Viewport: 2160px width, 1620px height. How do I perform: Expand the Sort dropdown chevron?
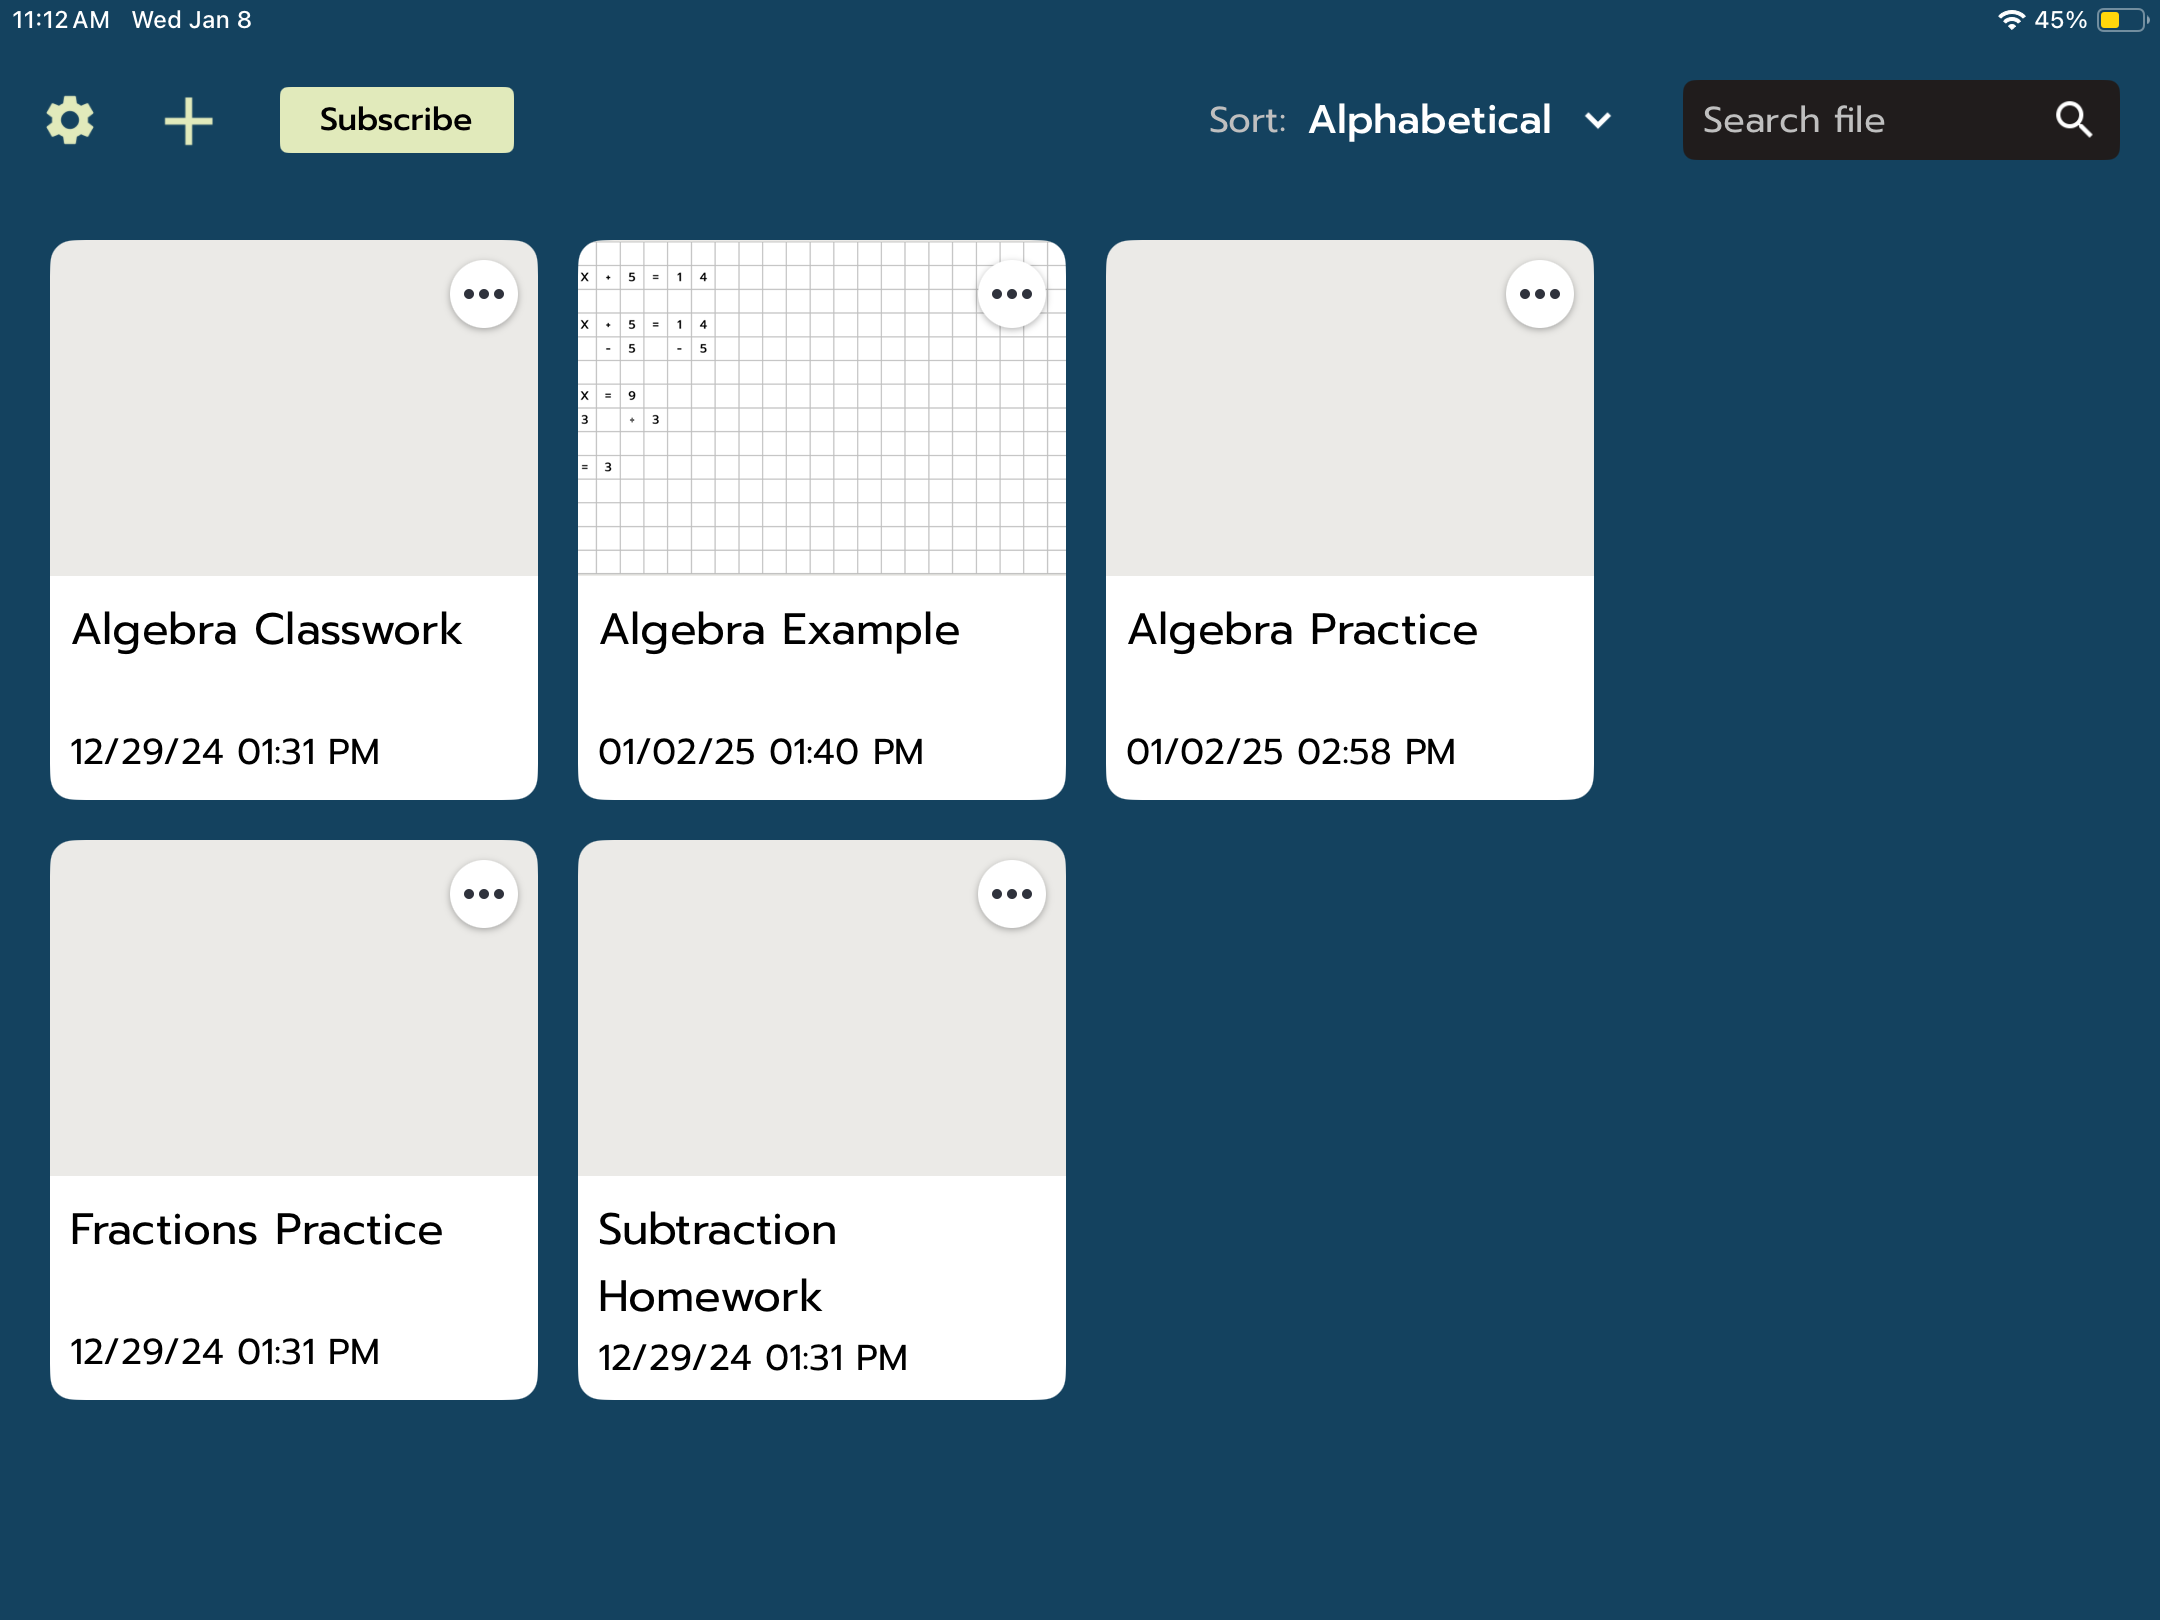click(x=1598, y=121)
